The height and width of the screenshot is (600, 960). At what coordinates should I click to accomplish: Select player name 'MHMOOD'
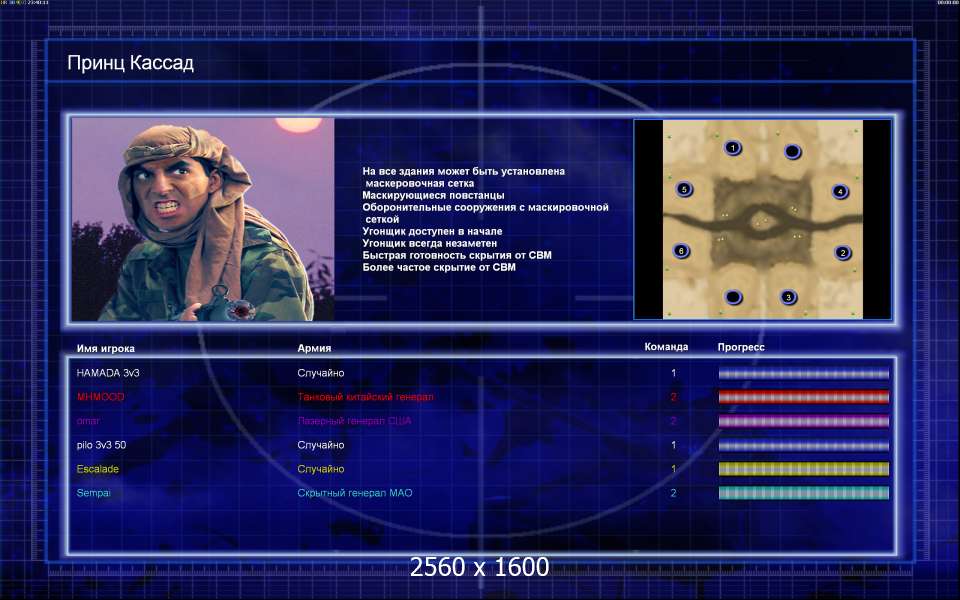point(100,397)
